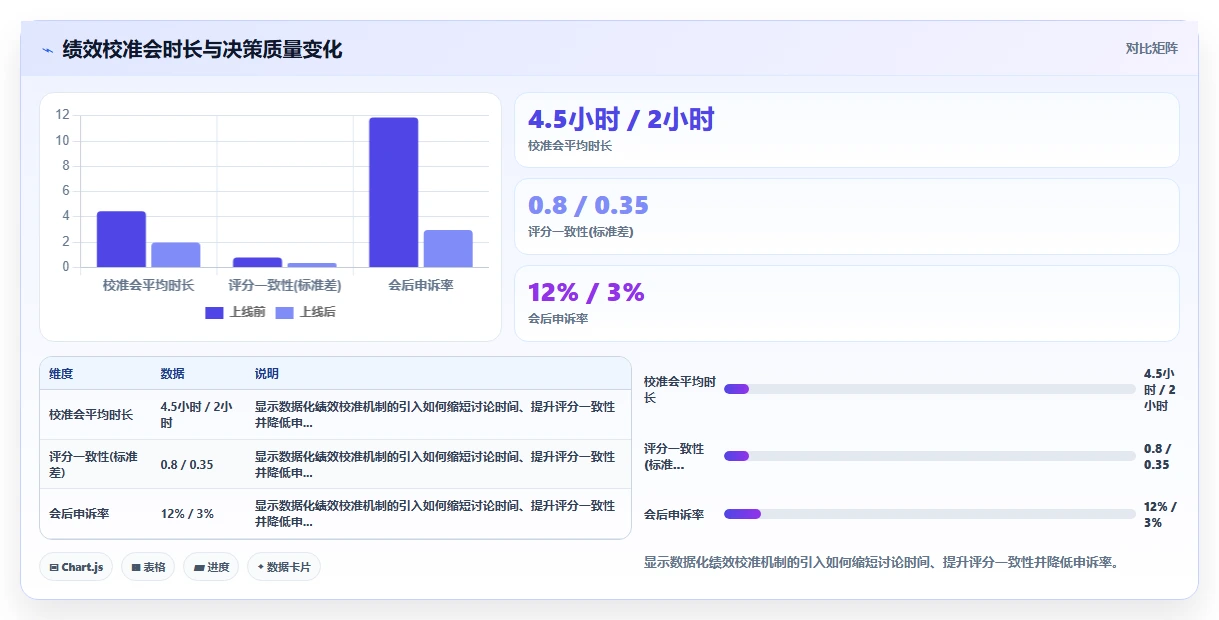Select table data cell 4.5小时 / 2小时

pyautogui.click(x=197, y=415)
